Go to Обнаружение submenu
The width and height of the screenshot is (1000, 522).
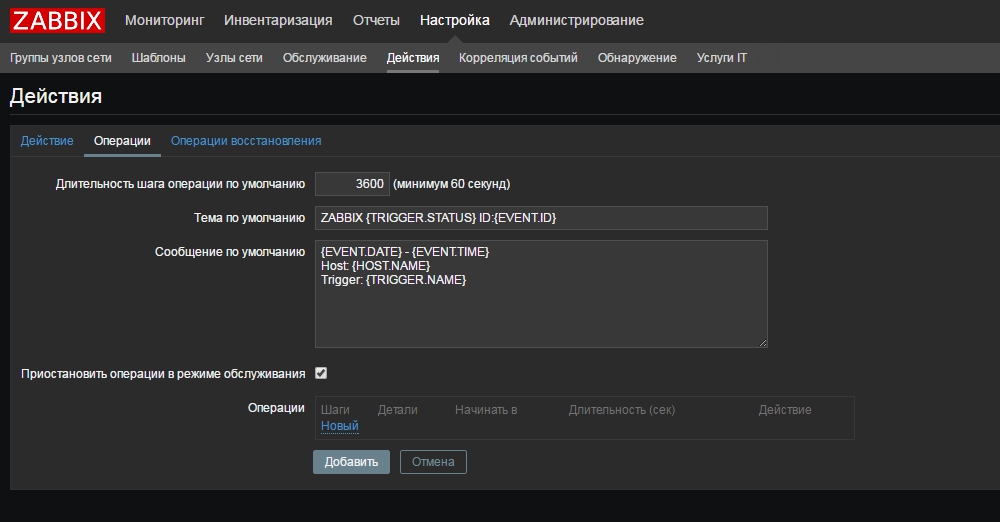click(x=637, y=58)
